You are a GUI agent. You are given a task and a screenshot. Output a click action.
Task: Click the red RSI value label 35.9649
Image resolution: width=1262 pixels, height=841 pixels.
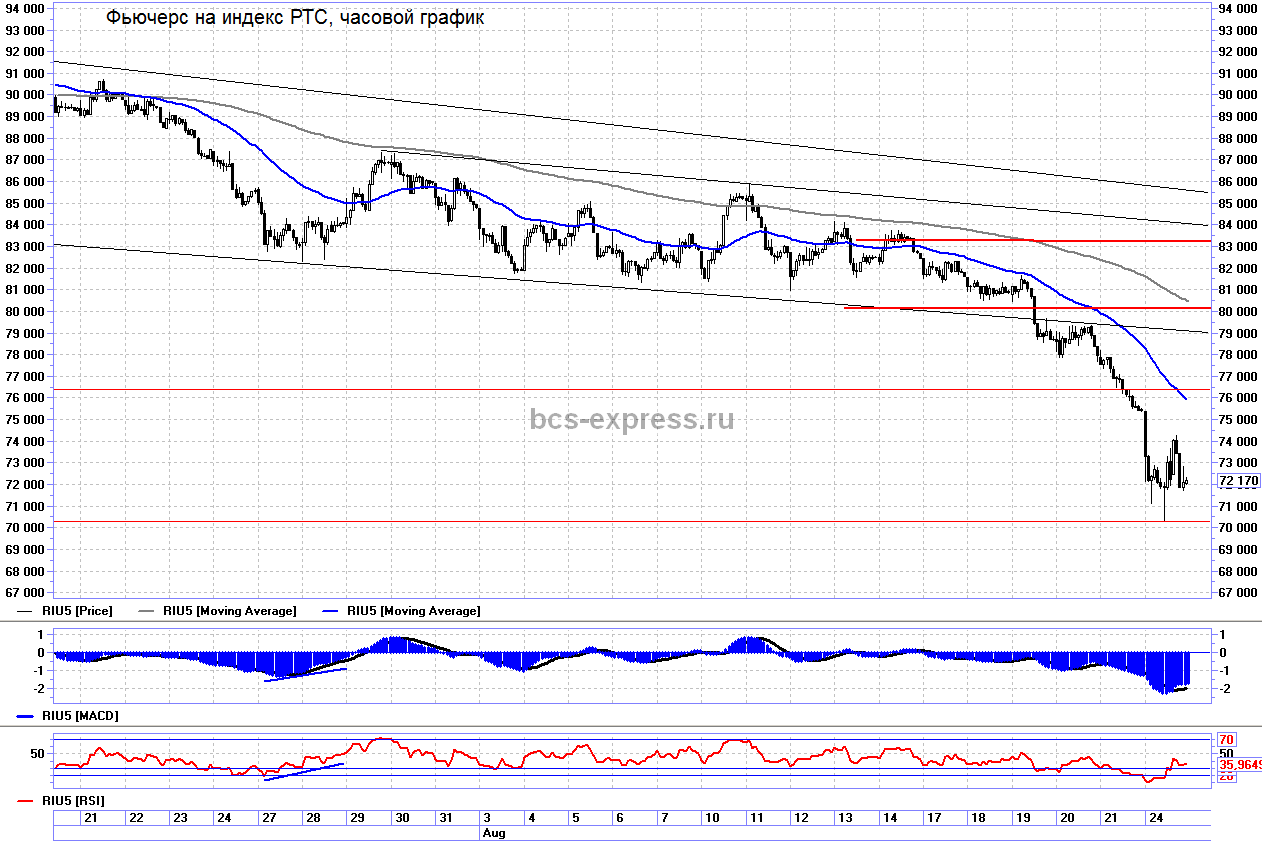tap(1239, 765)
